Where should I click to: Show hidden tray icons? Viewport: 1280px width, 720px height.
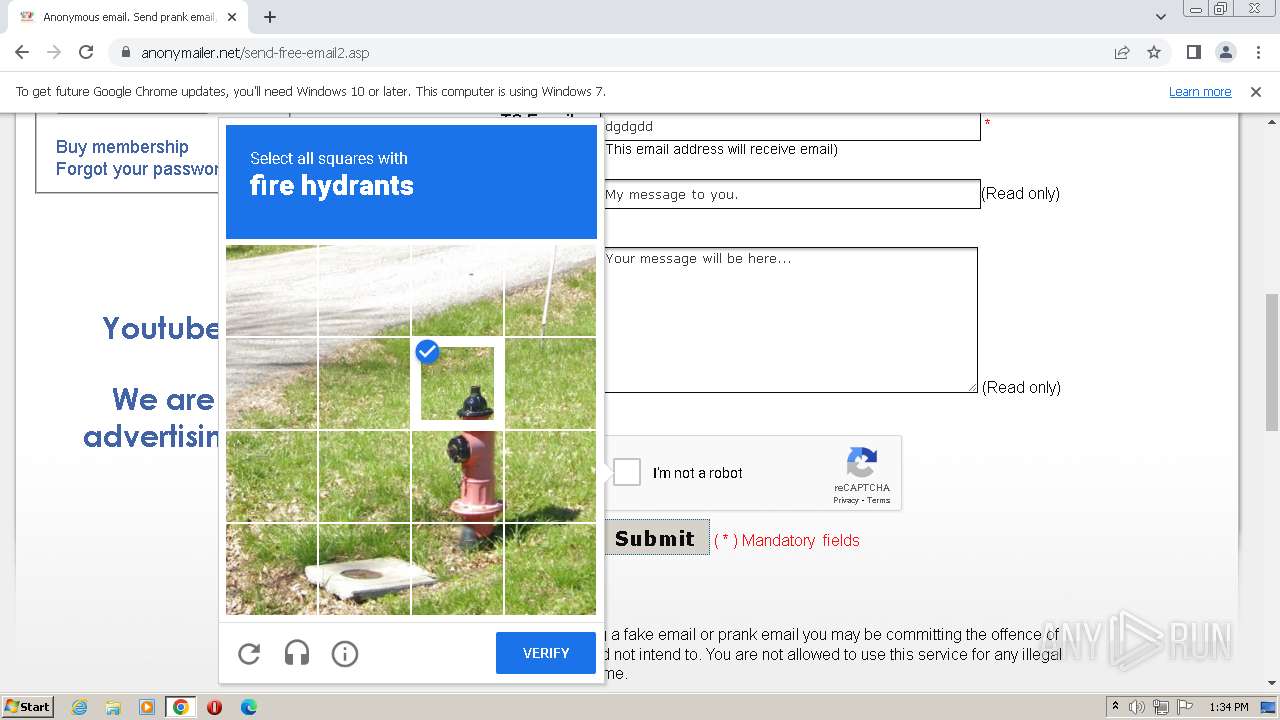pyautogui.click(x=1116, y=707)
